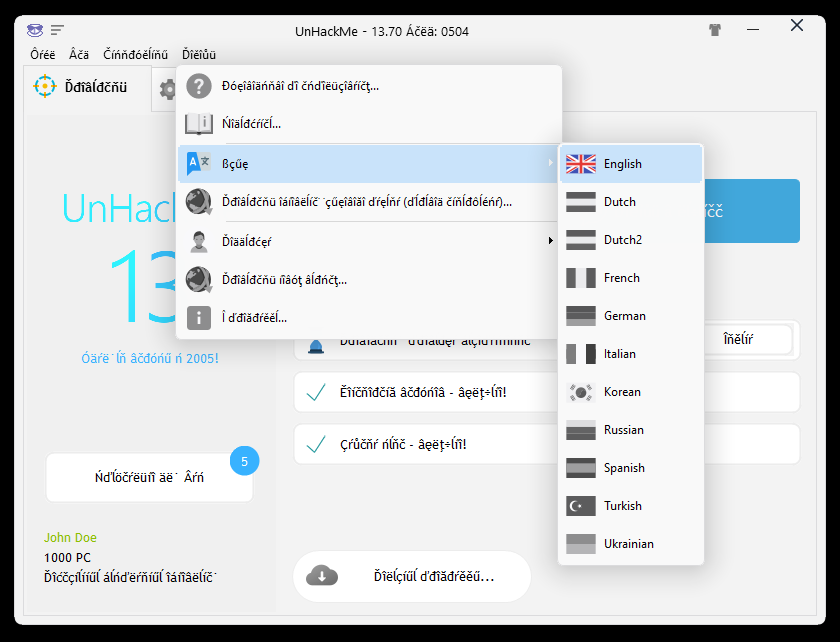Select English in the language list
Viewport: 840px width, 642px height.
click(x=631, y=164)
